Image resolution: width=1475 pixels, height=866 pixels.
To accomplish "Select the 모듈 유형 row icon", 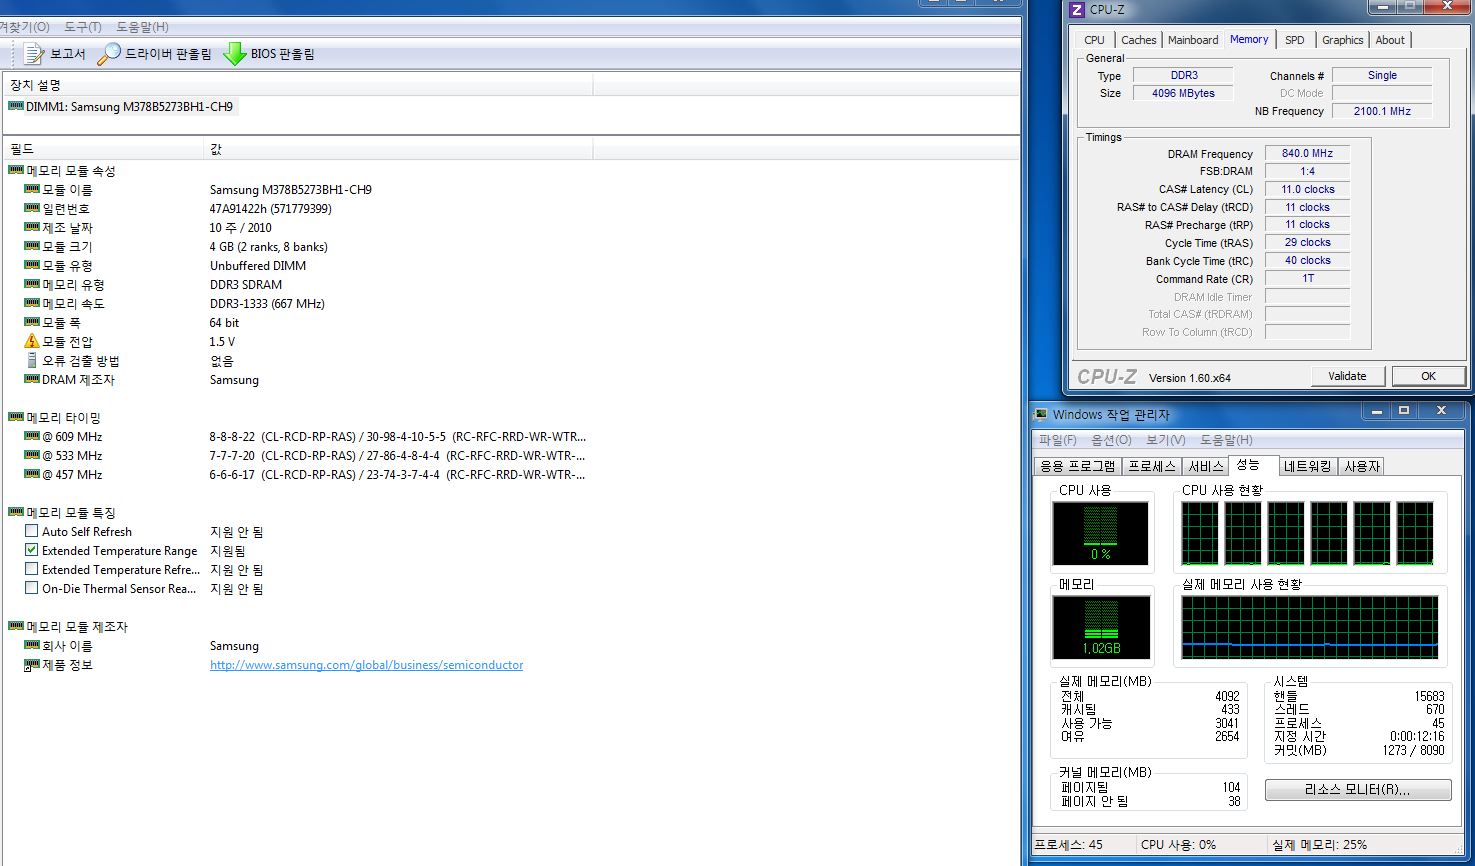I will click(32, 265).
